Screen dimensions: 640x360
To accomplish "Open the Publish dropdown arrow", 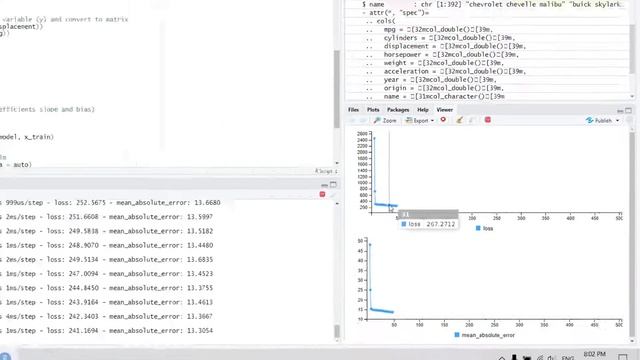I will (618, 120).
